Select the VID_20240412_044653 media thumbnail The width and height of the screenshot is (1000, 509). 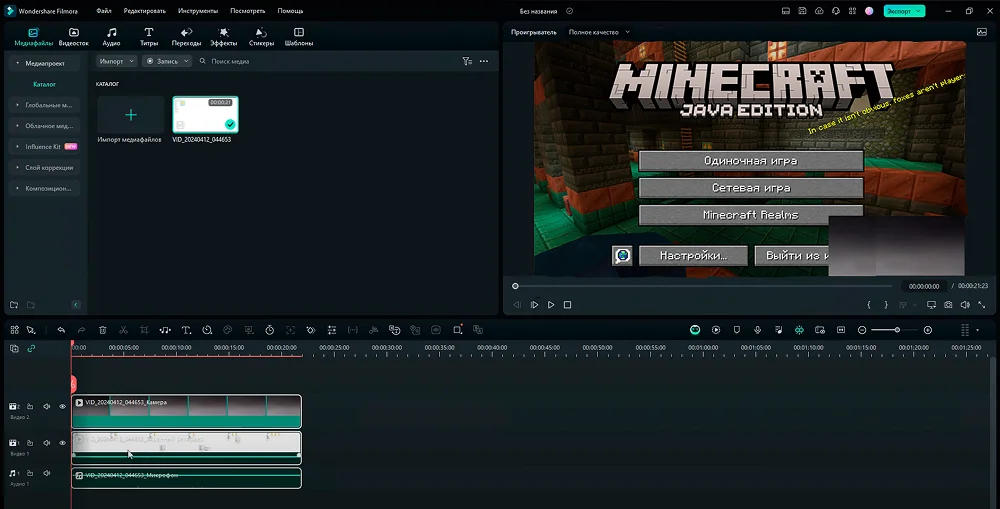[205, 115]
